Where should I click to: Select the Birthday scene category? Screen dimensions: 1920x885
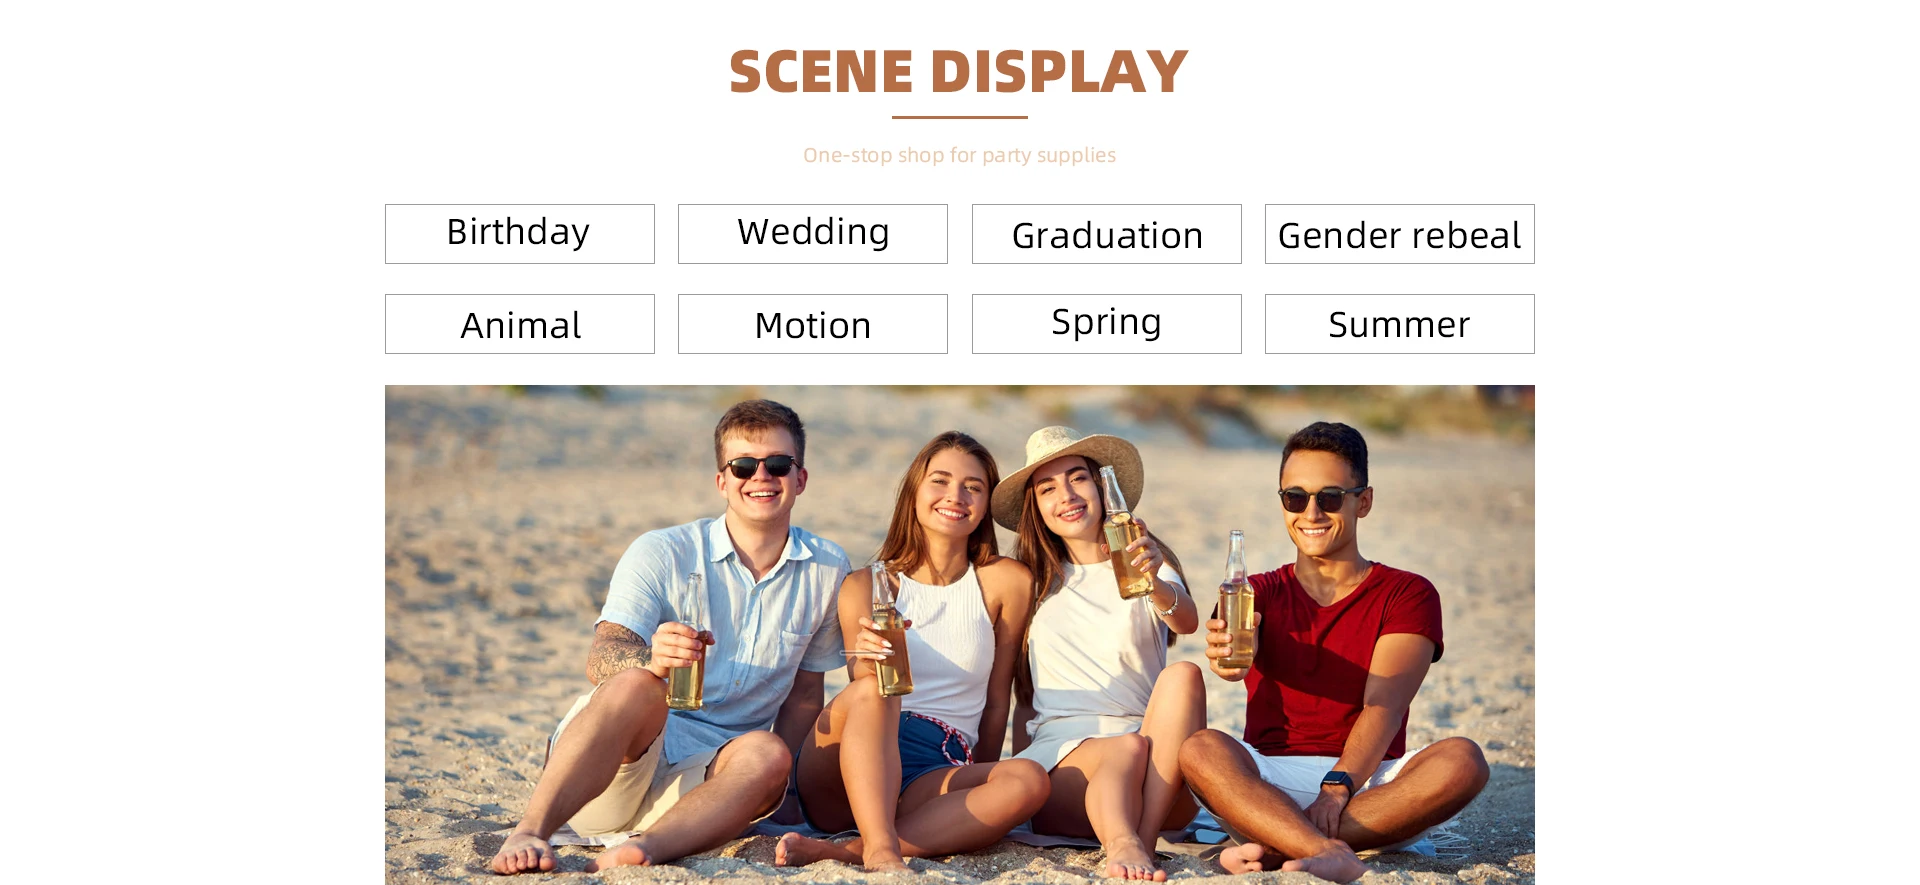(520, 234)
